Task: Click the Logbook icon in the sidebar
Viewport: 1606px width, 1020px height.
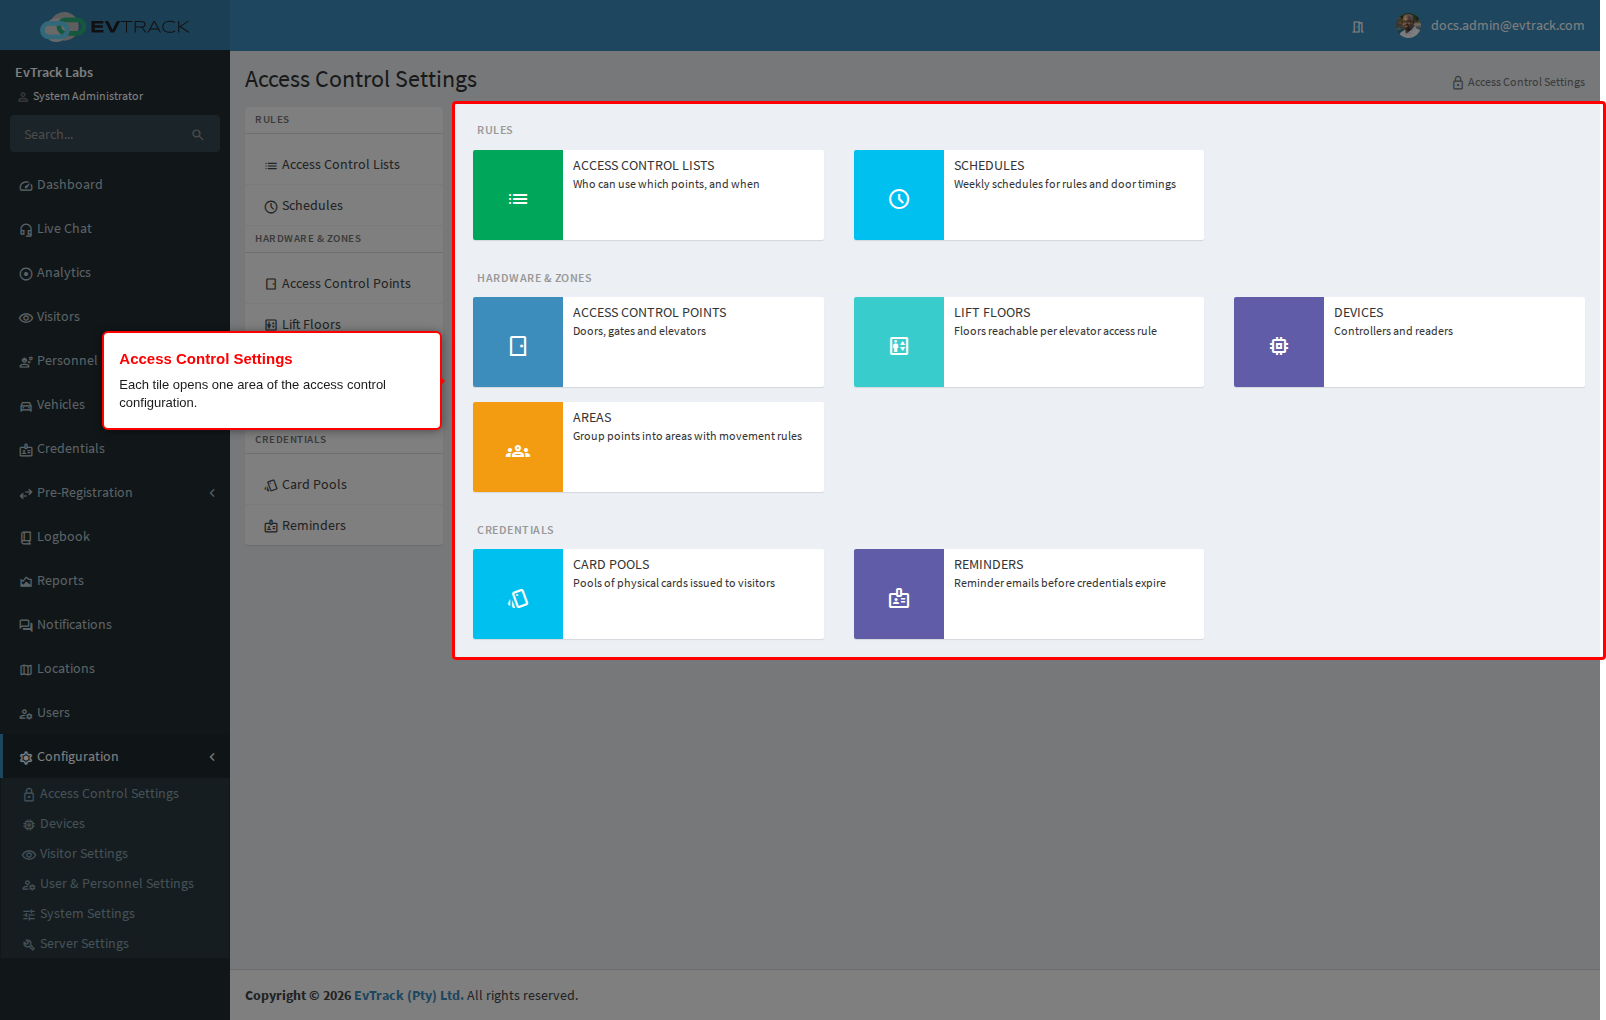Action: click(26, 538)
